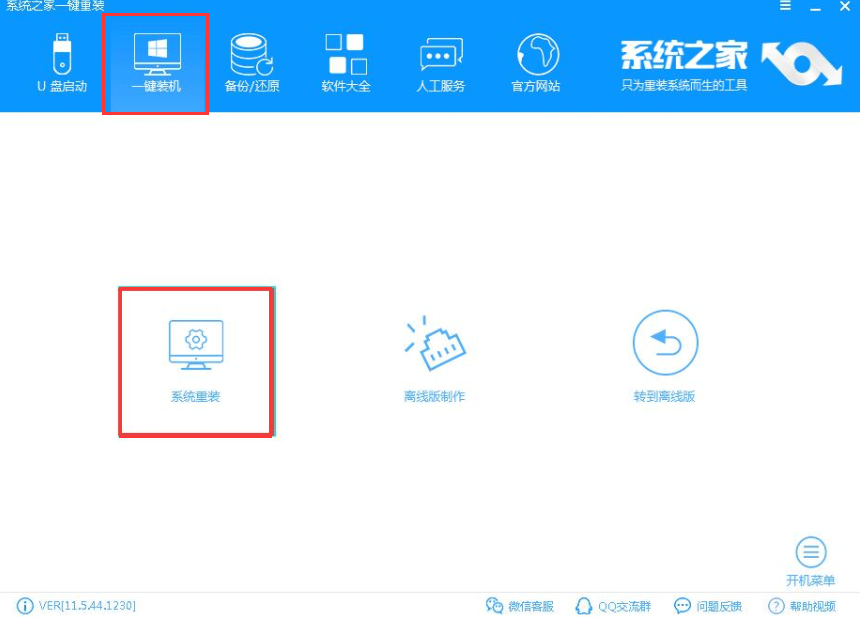Select the 一键装机 tab
860x617 pixels.
pyautogui.click(x=155, y=60)
